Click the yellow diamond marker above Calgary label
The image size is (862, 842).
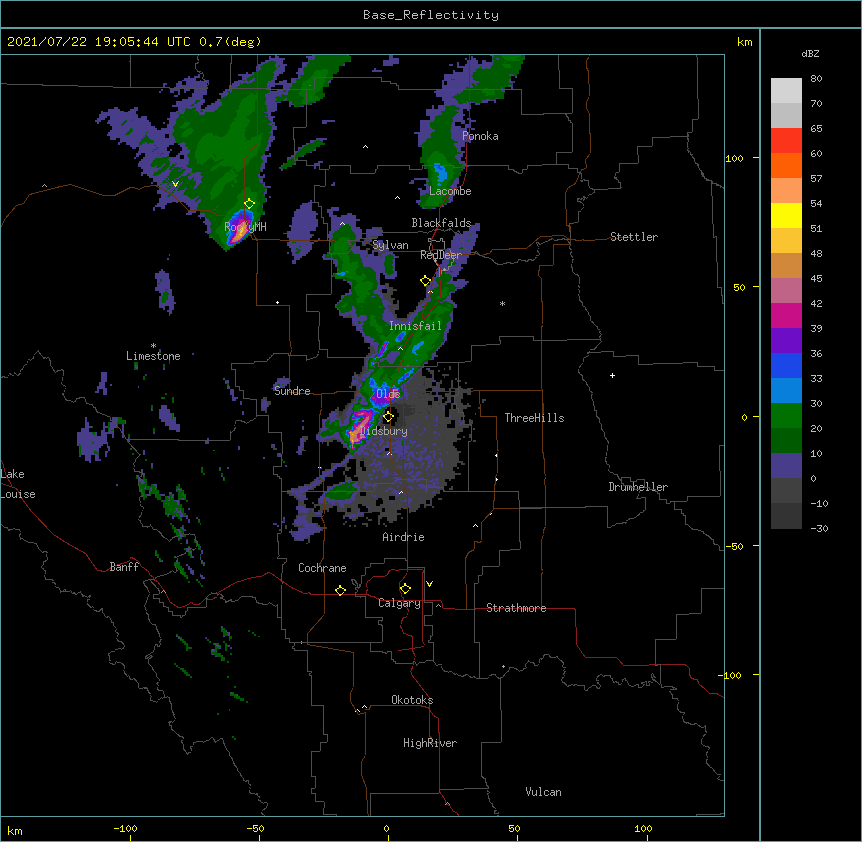pyautogui.click(x=405, y=589)
